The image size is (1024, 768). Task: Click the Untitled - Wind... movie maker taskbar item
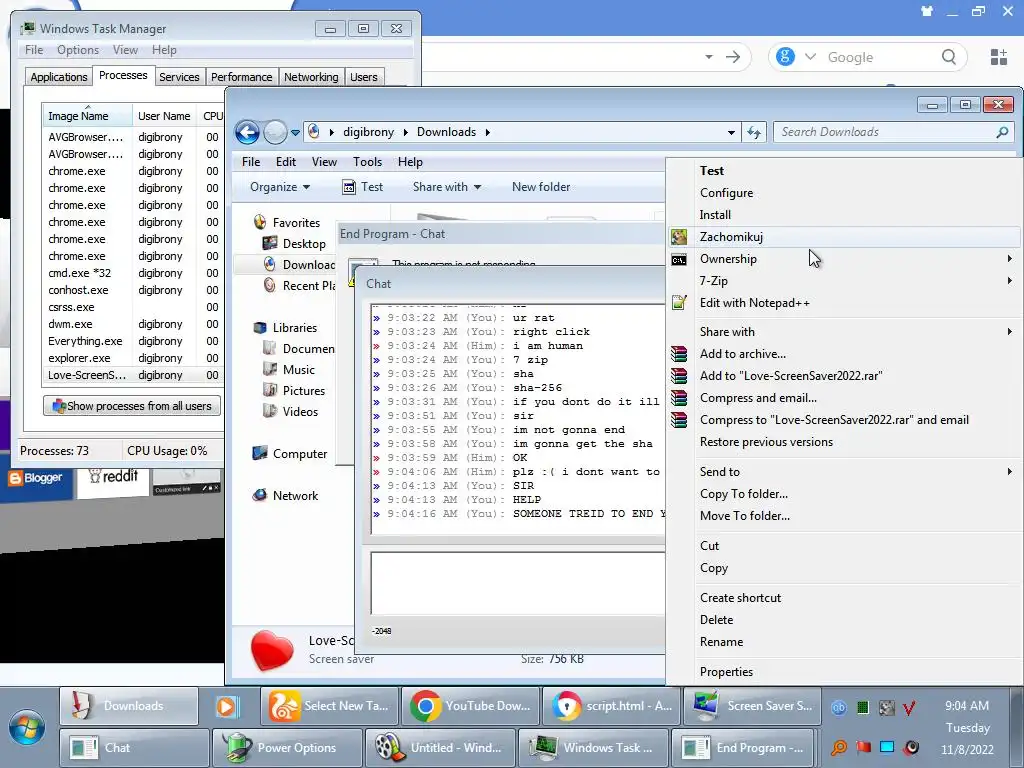pyautogui.click(x=441, y=748)
